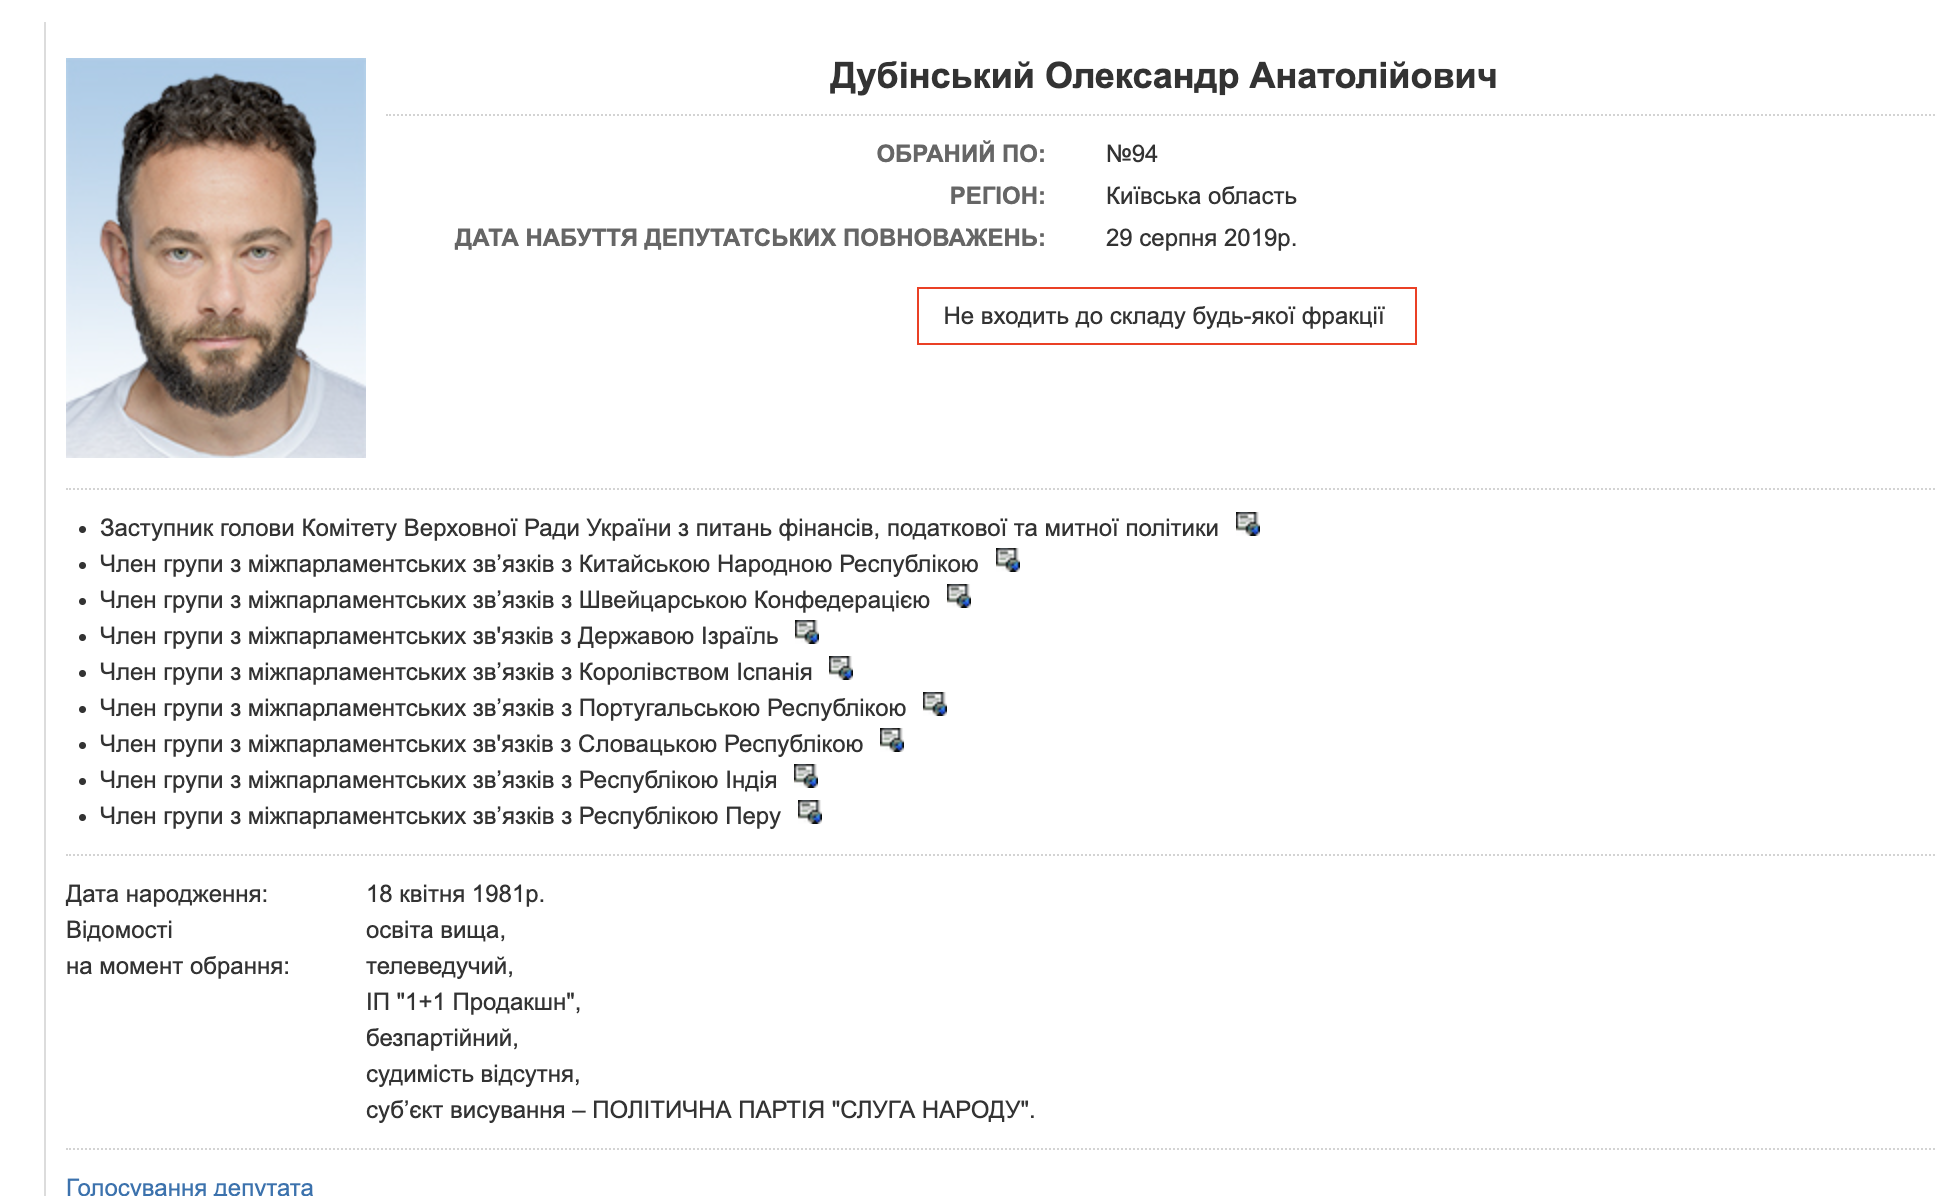Image resolution: width=1936 pixels, height=1196 pixels.
Task: Click birth date 18 квітня 1981р.
Action: pos(455,894)
